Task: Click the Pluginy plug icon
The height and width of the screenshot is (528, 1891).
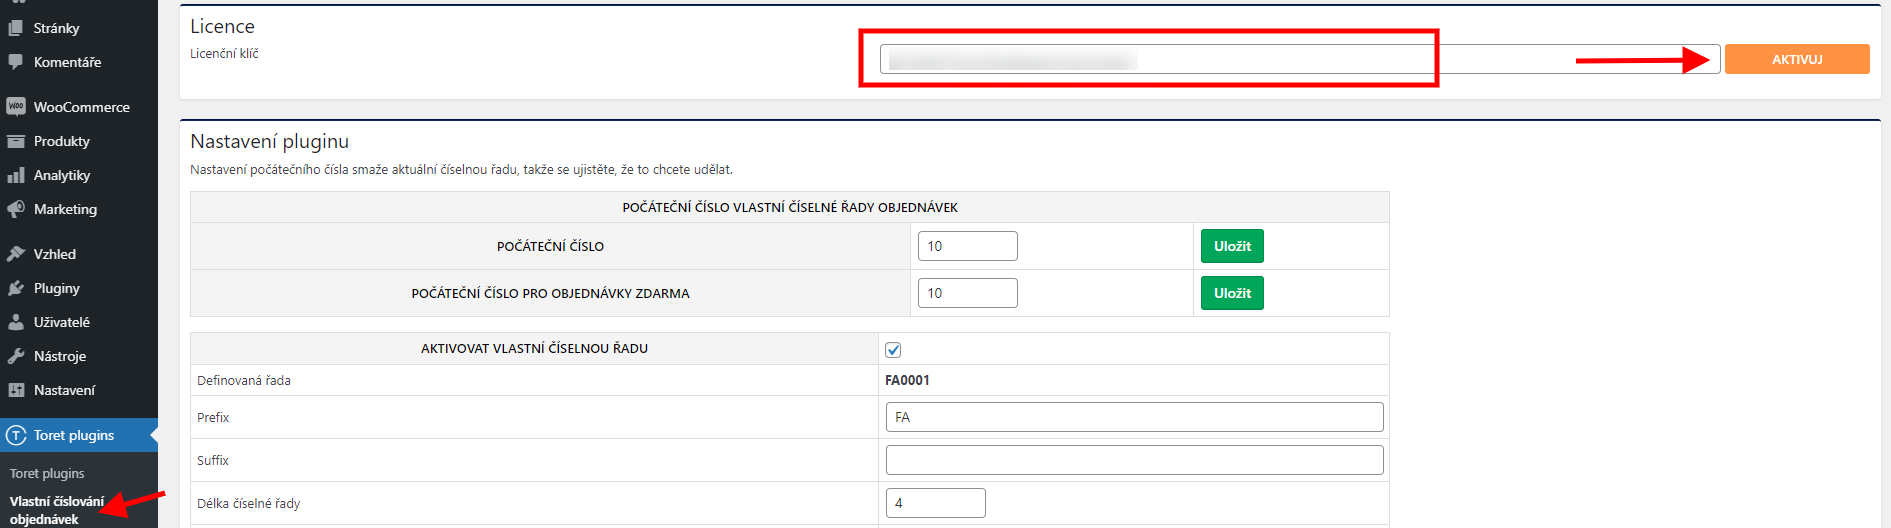Action: (x=16, y=288)
